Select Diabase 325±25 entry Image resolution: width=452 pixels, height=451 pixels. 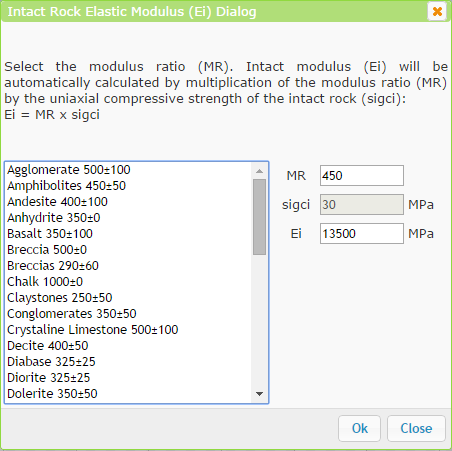[129, 362]
